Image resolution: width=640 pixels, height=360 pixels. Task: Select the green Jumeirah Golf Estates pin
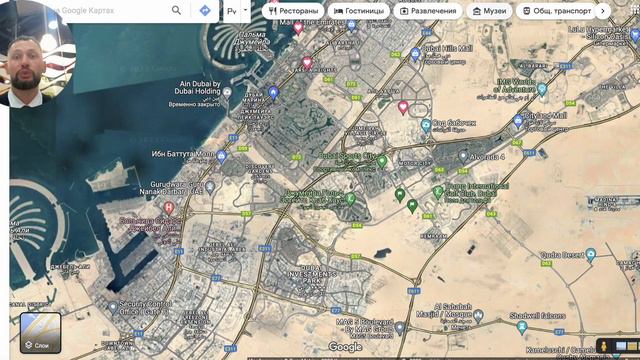pyautogui.click(x=350, y=199)
